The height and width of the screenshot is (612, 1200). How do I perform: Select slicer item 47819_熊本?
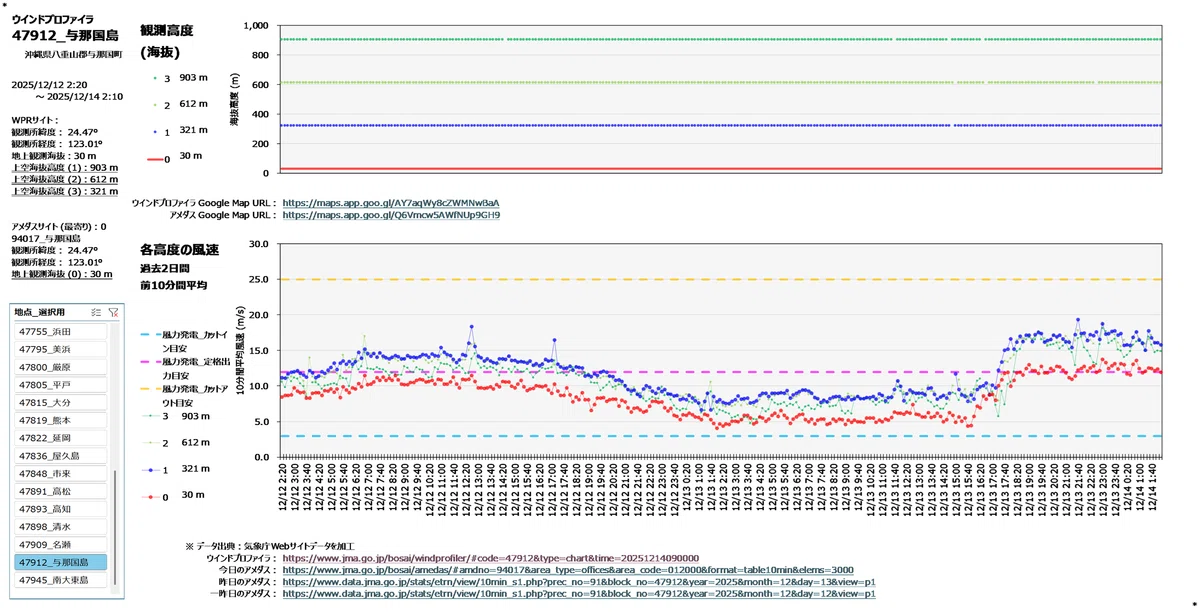[x=62, y=420]
